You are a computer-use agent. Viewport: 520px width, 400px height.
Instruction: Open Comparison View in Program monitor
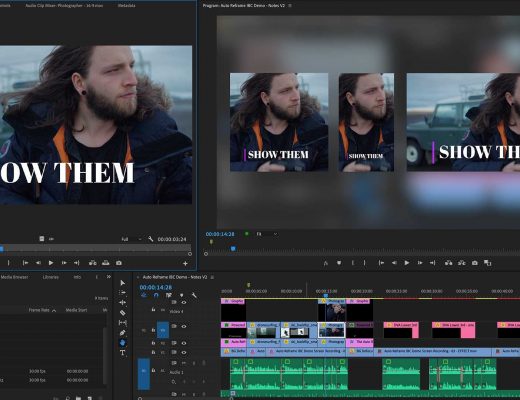[488, 263]
